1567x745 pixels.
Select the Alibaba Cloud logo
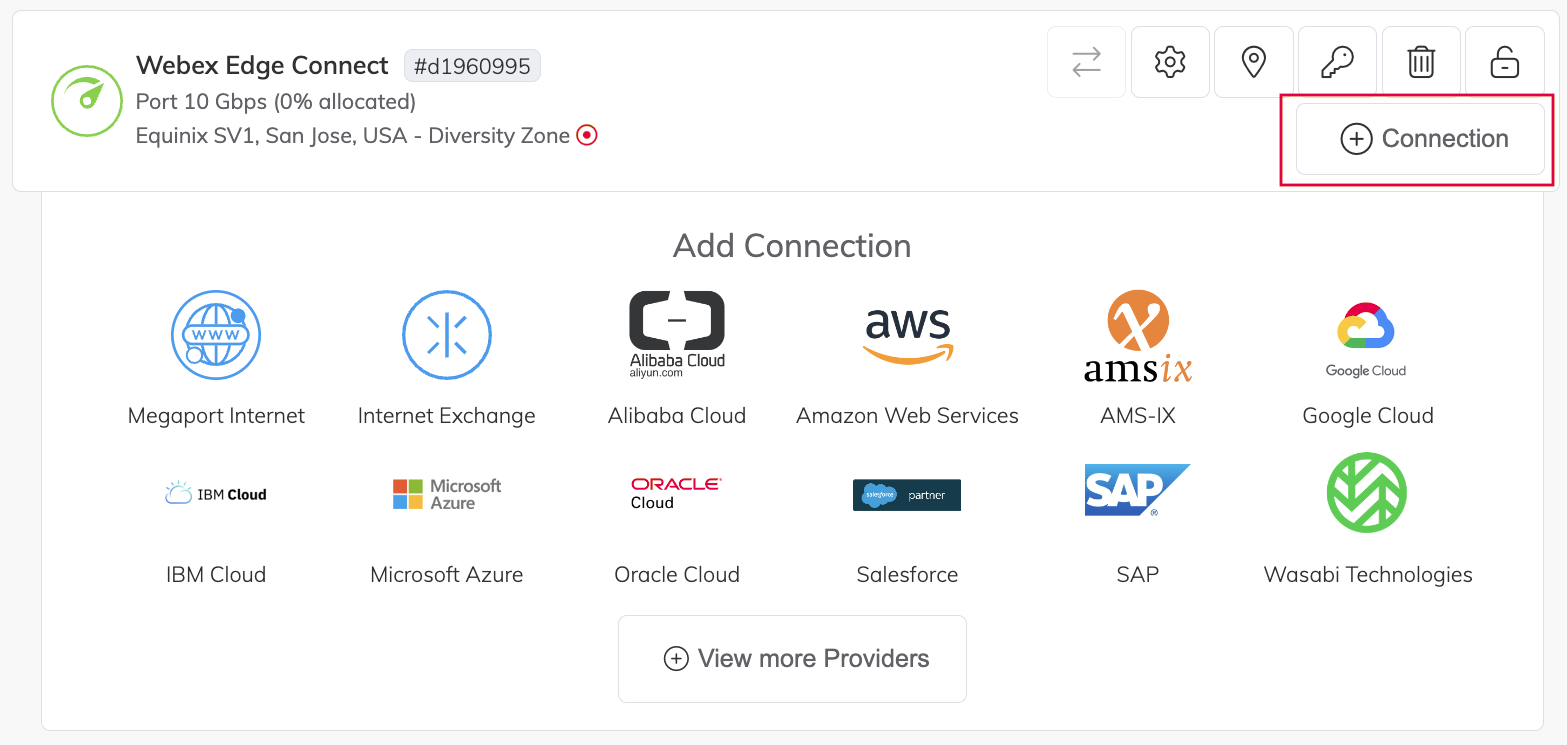click(x=676, y=334)
